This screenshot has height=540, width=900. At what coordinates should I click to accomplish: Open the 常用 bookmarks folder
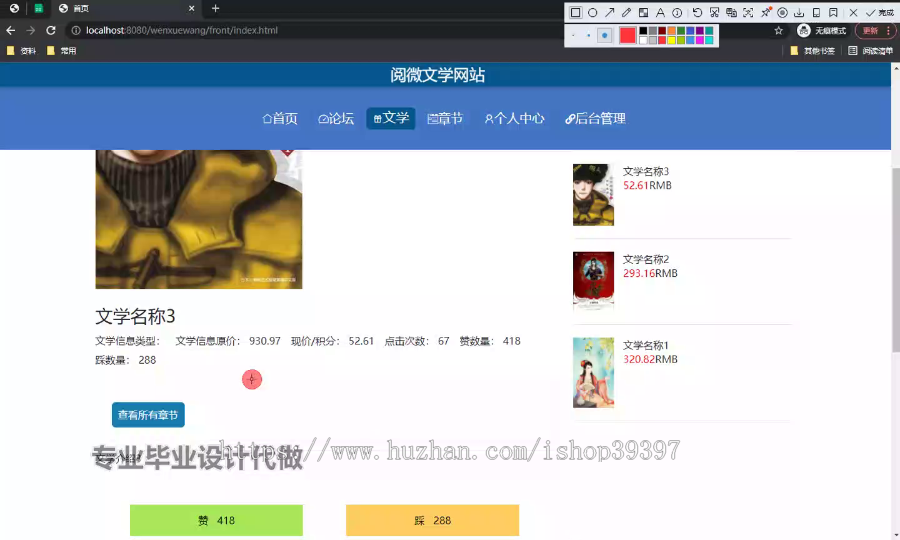click(x=61, y=50)
